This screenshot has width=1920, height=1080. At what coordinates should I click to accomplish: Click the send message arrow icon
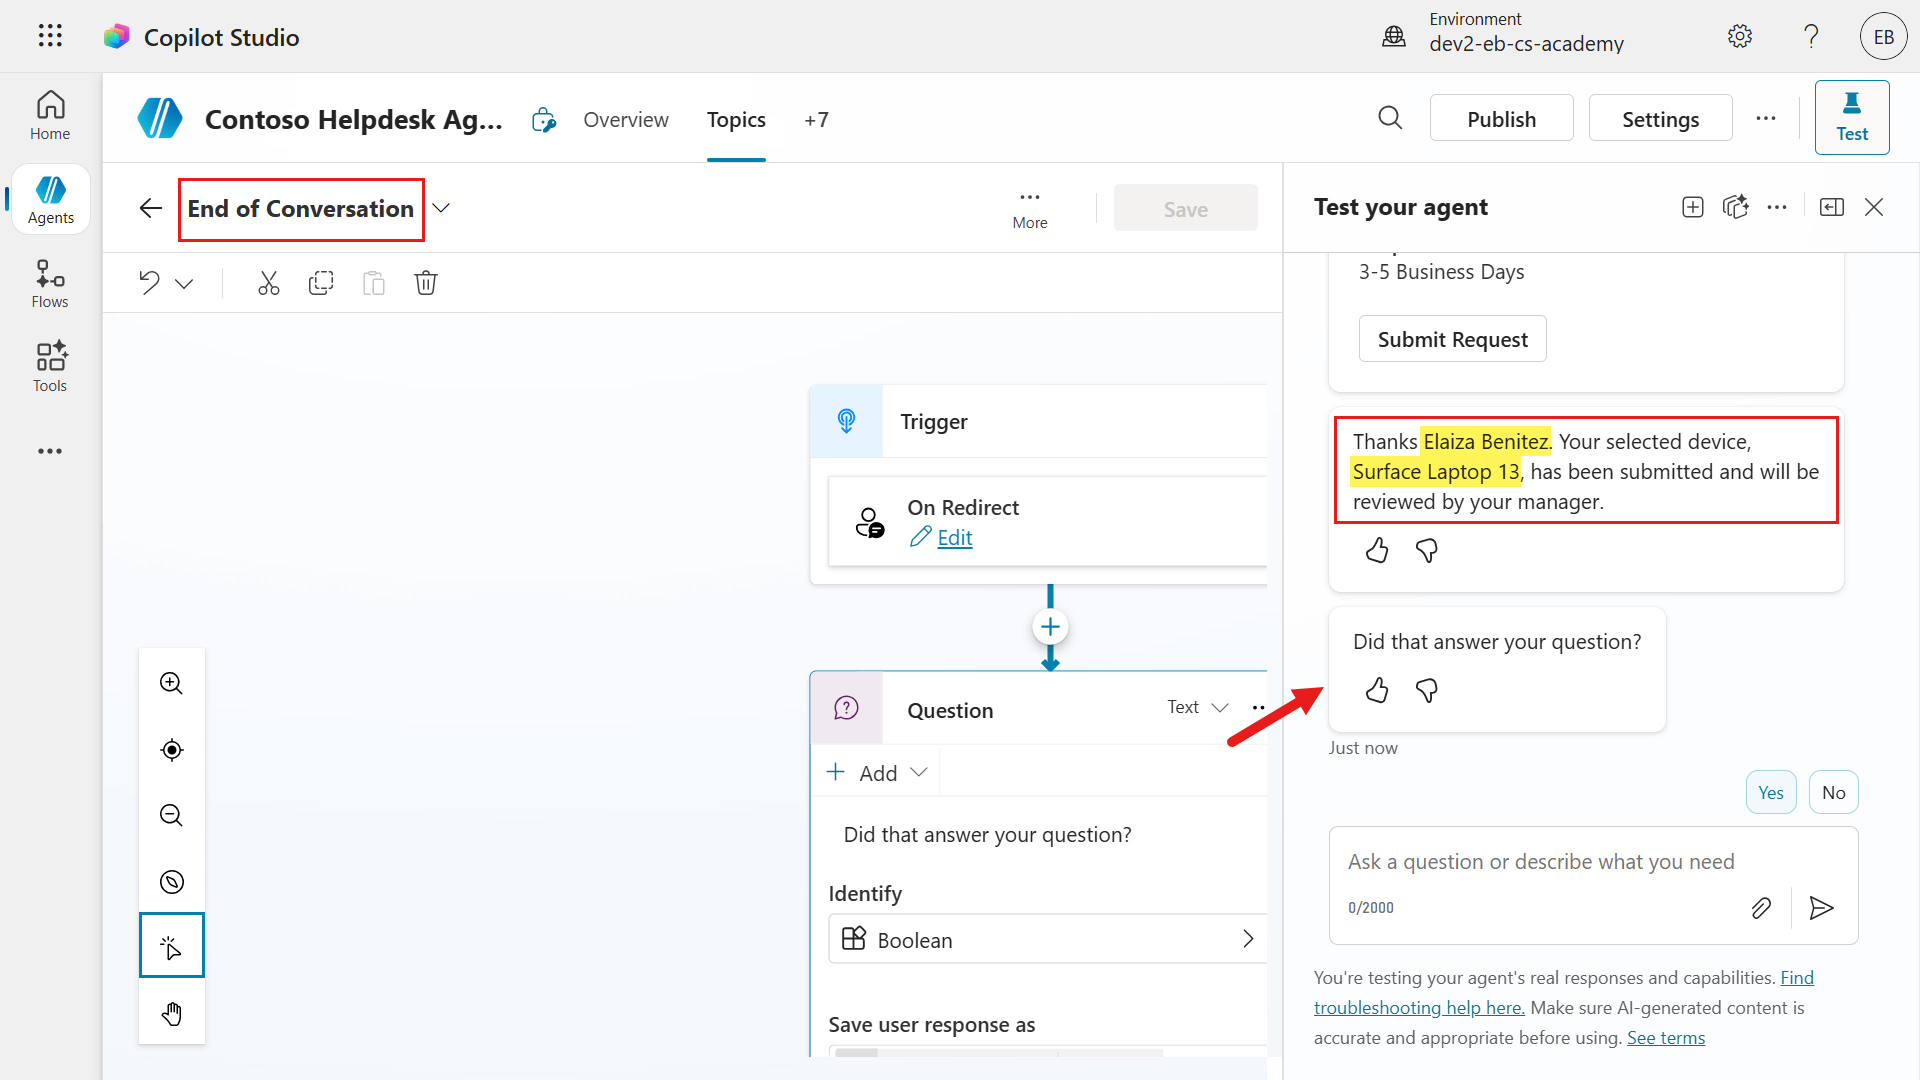(x=1821, y=907)
